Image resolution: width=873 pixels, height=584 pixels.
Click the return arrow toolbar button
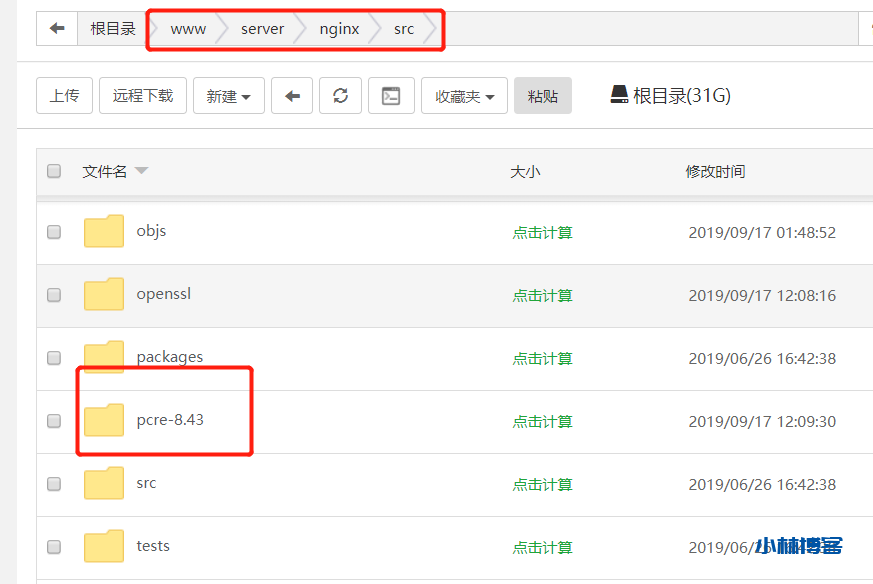pyautogui.click(x=292, y=96)
